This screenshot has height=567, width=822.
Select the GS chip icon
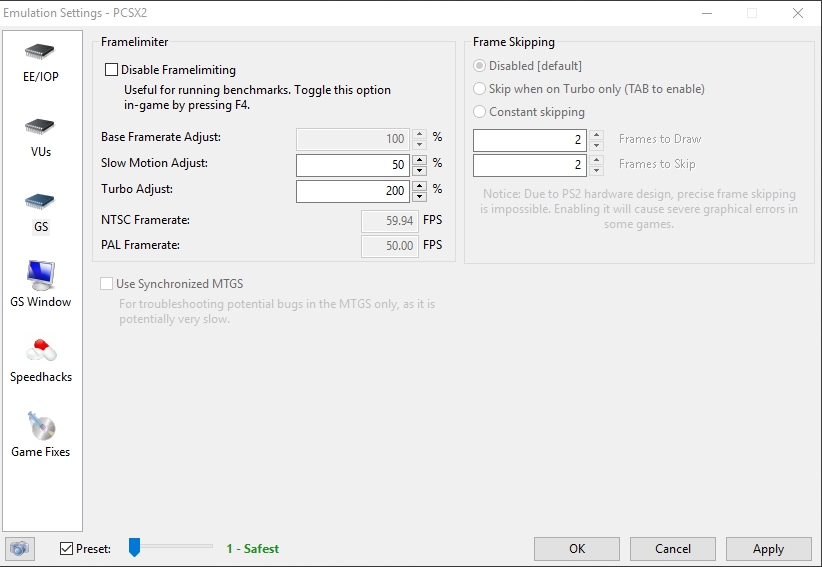point(40,201)
